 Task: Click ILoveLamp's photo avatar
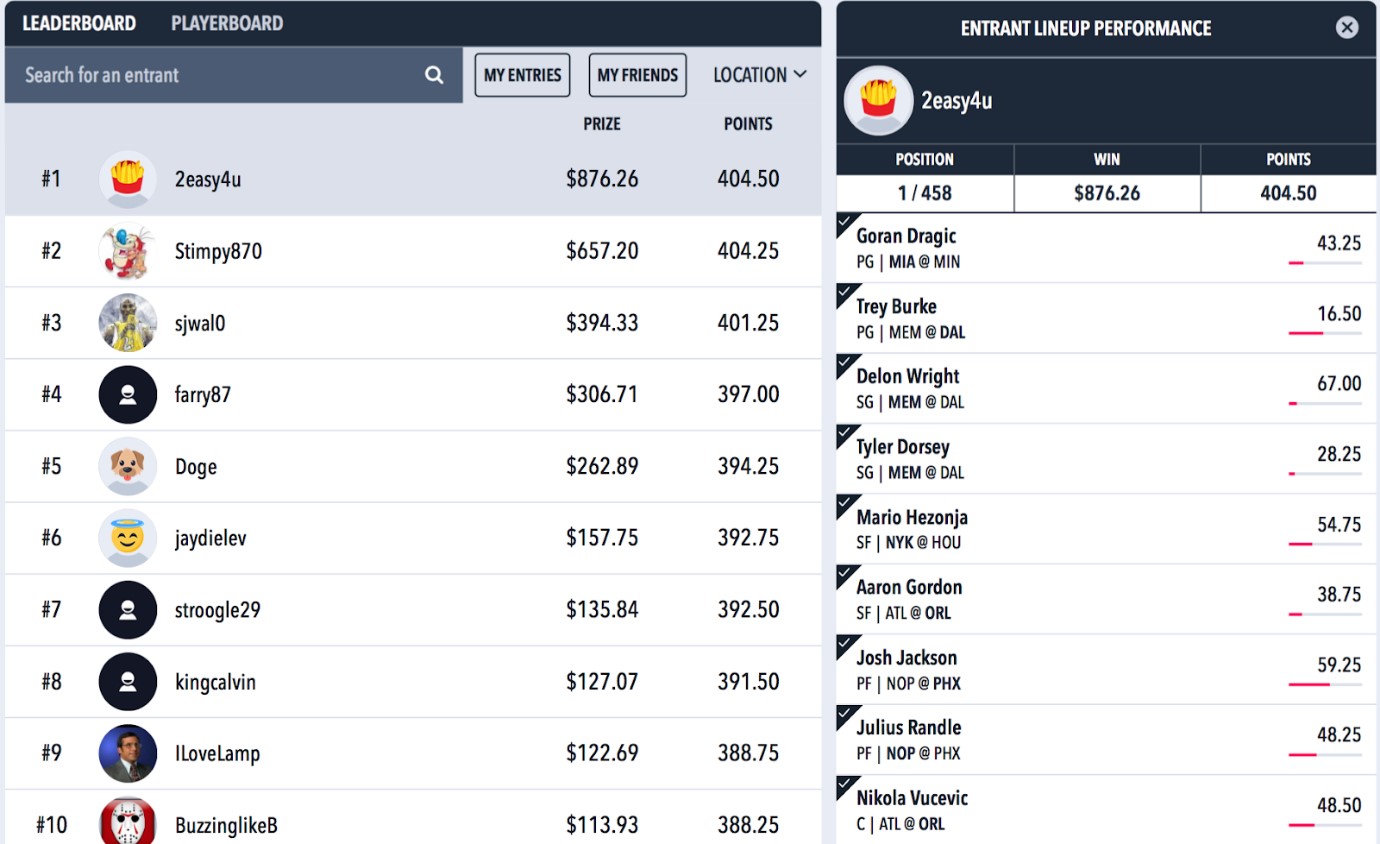click(127, 754)
